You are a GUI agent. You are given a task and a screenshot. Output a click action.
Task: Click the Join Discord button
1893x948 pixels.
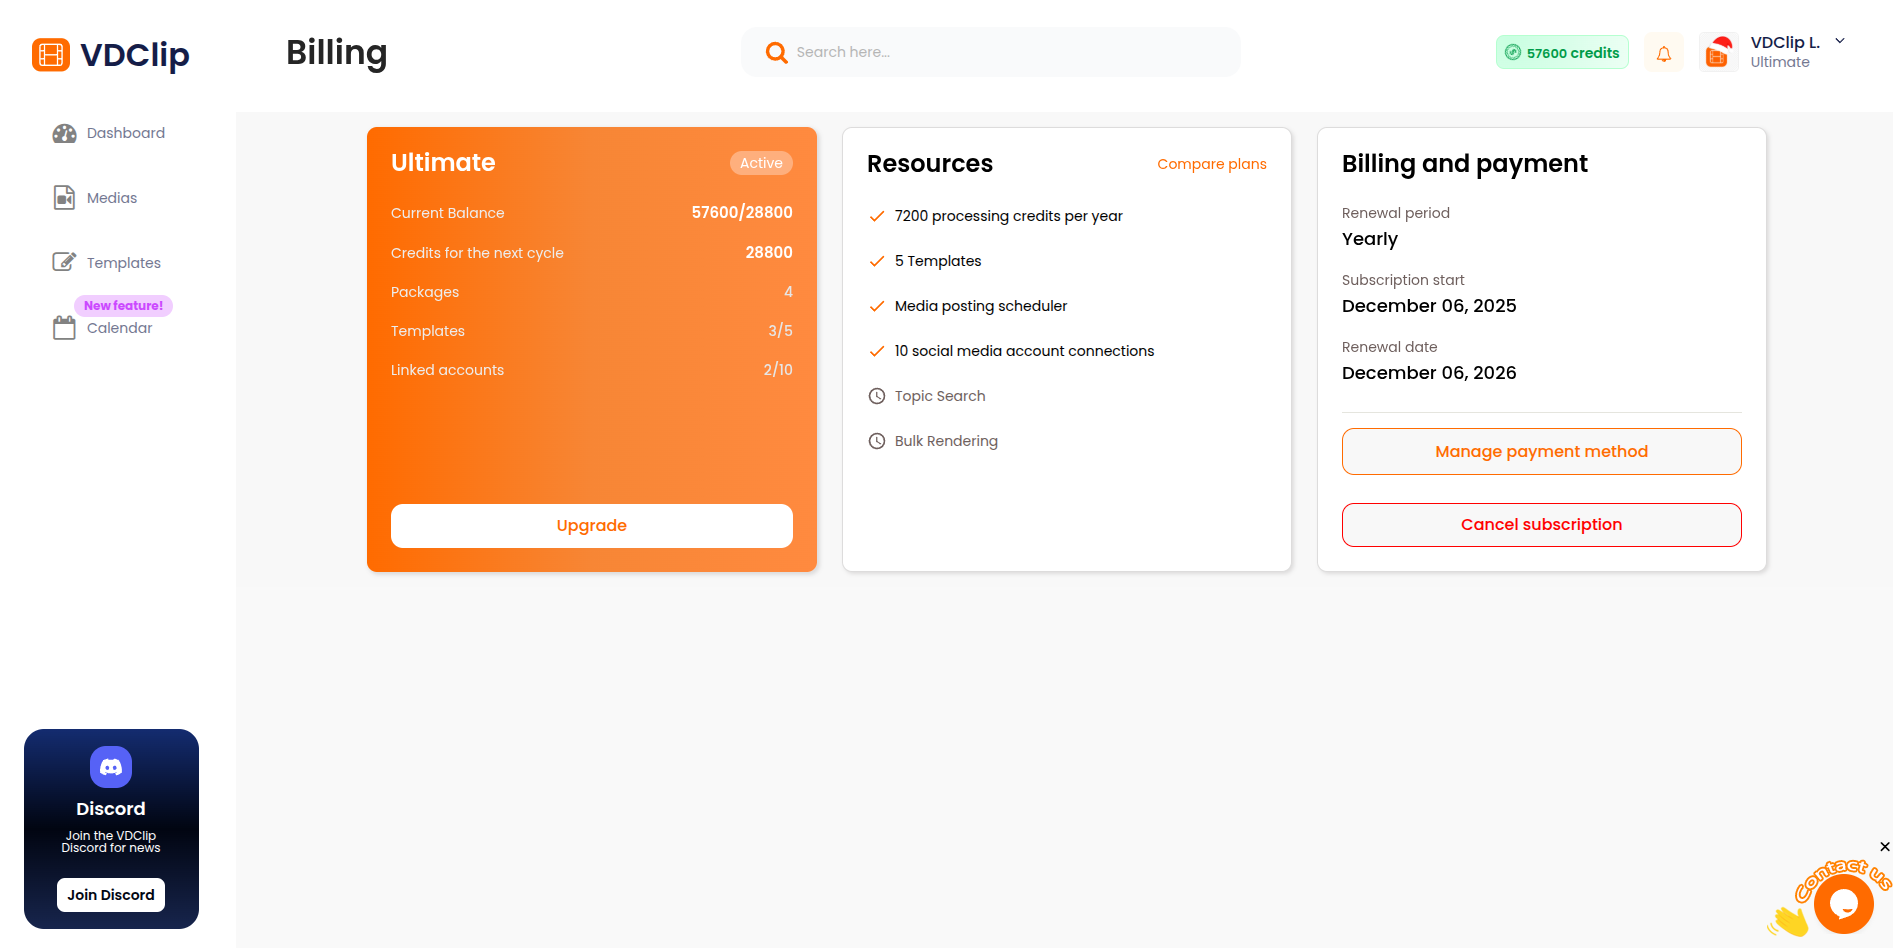110,894
